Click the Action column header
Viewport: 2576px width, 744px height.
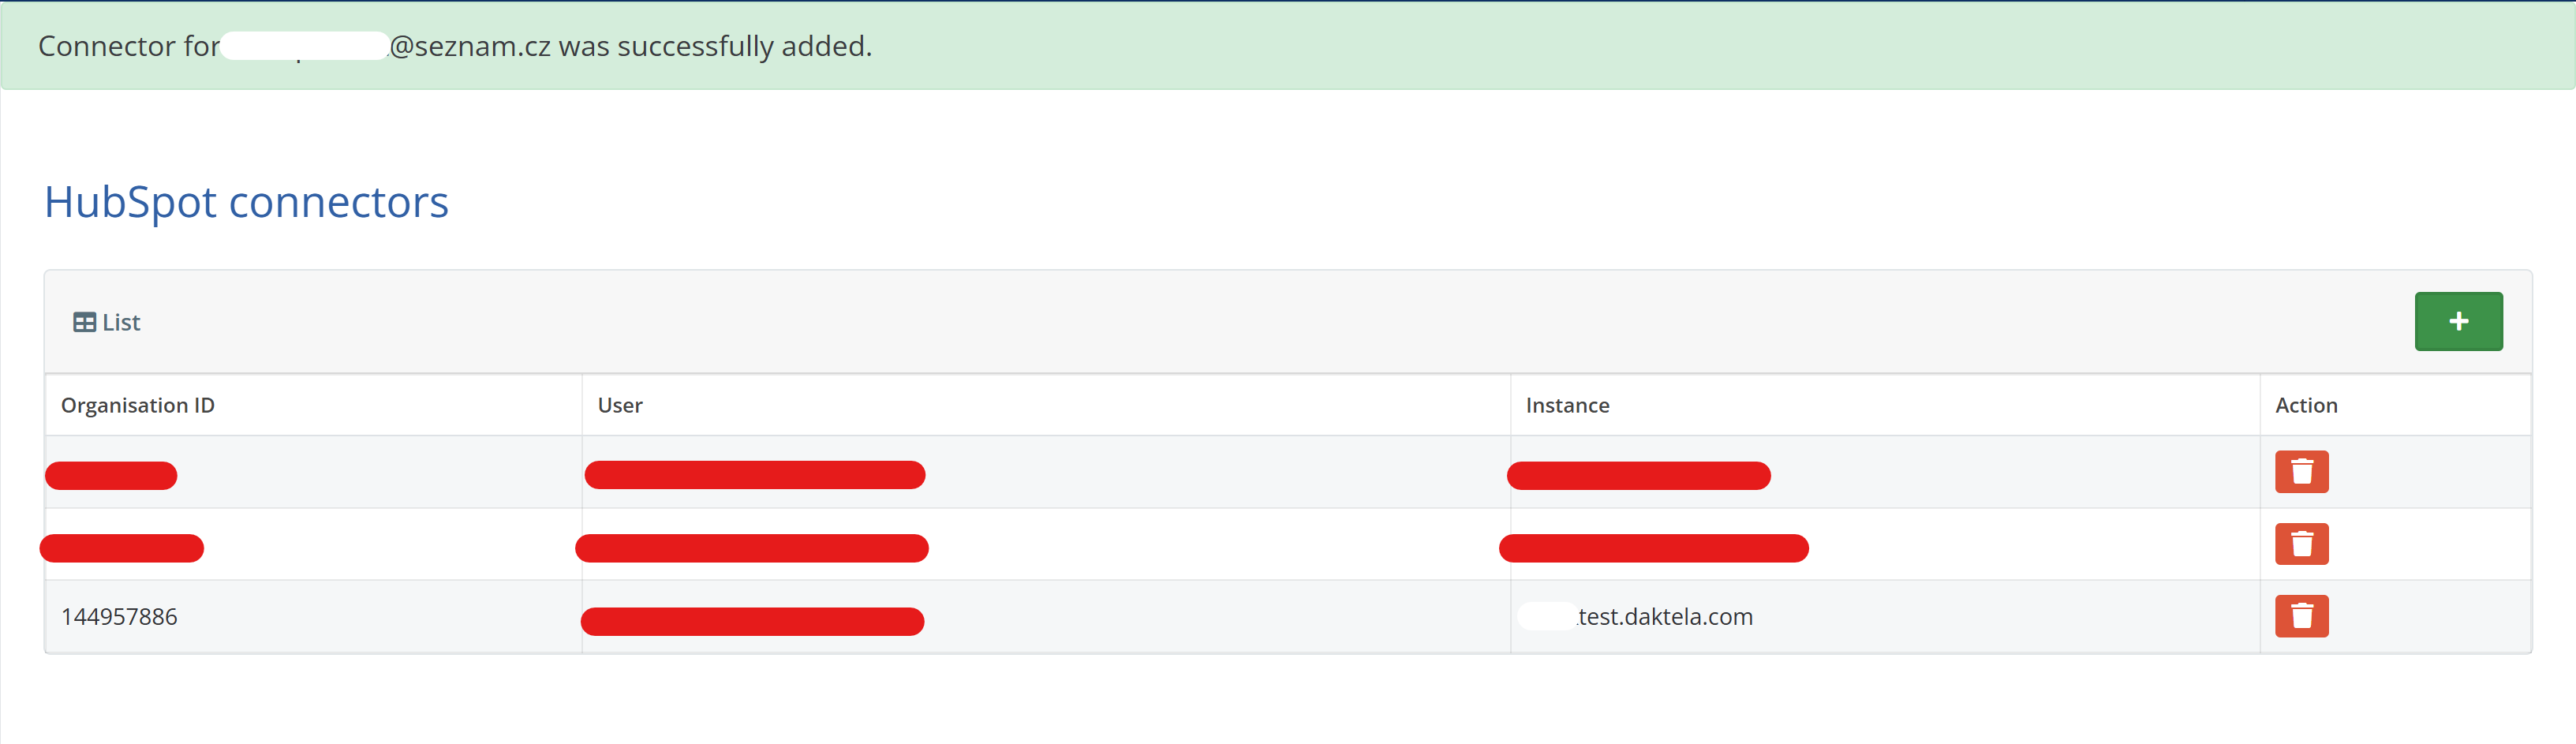2305,405
